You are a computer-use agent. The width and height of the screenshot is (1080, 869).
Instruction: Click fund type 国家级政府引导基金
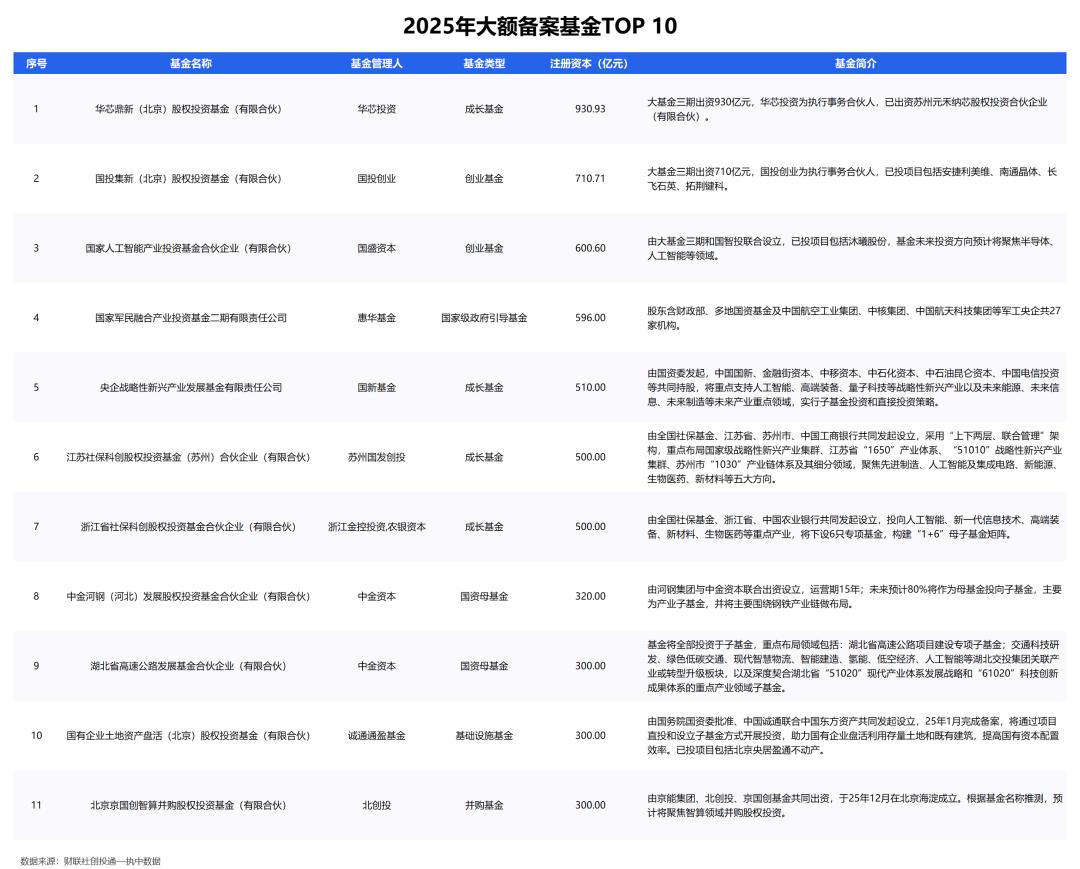coord(484,317)
